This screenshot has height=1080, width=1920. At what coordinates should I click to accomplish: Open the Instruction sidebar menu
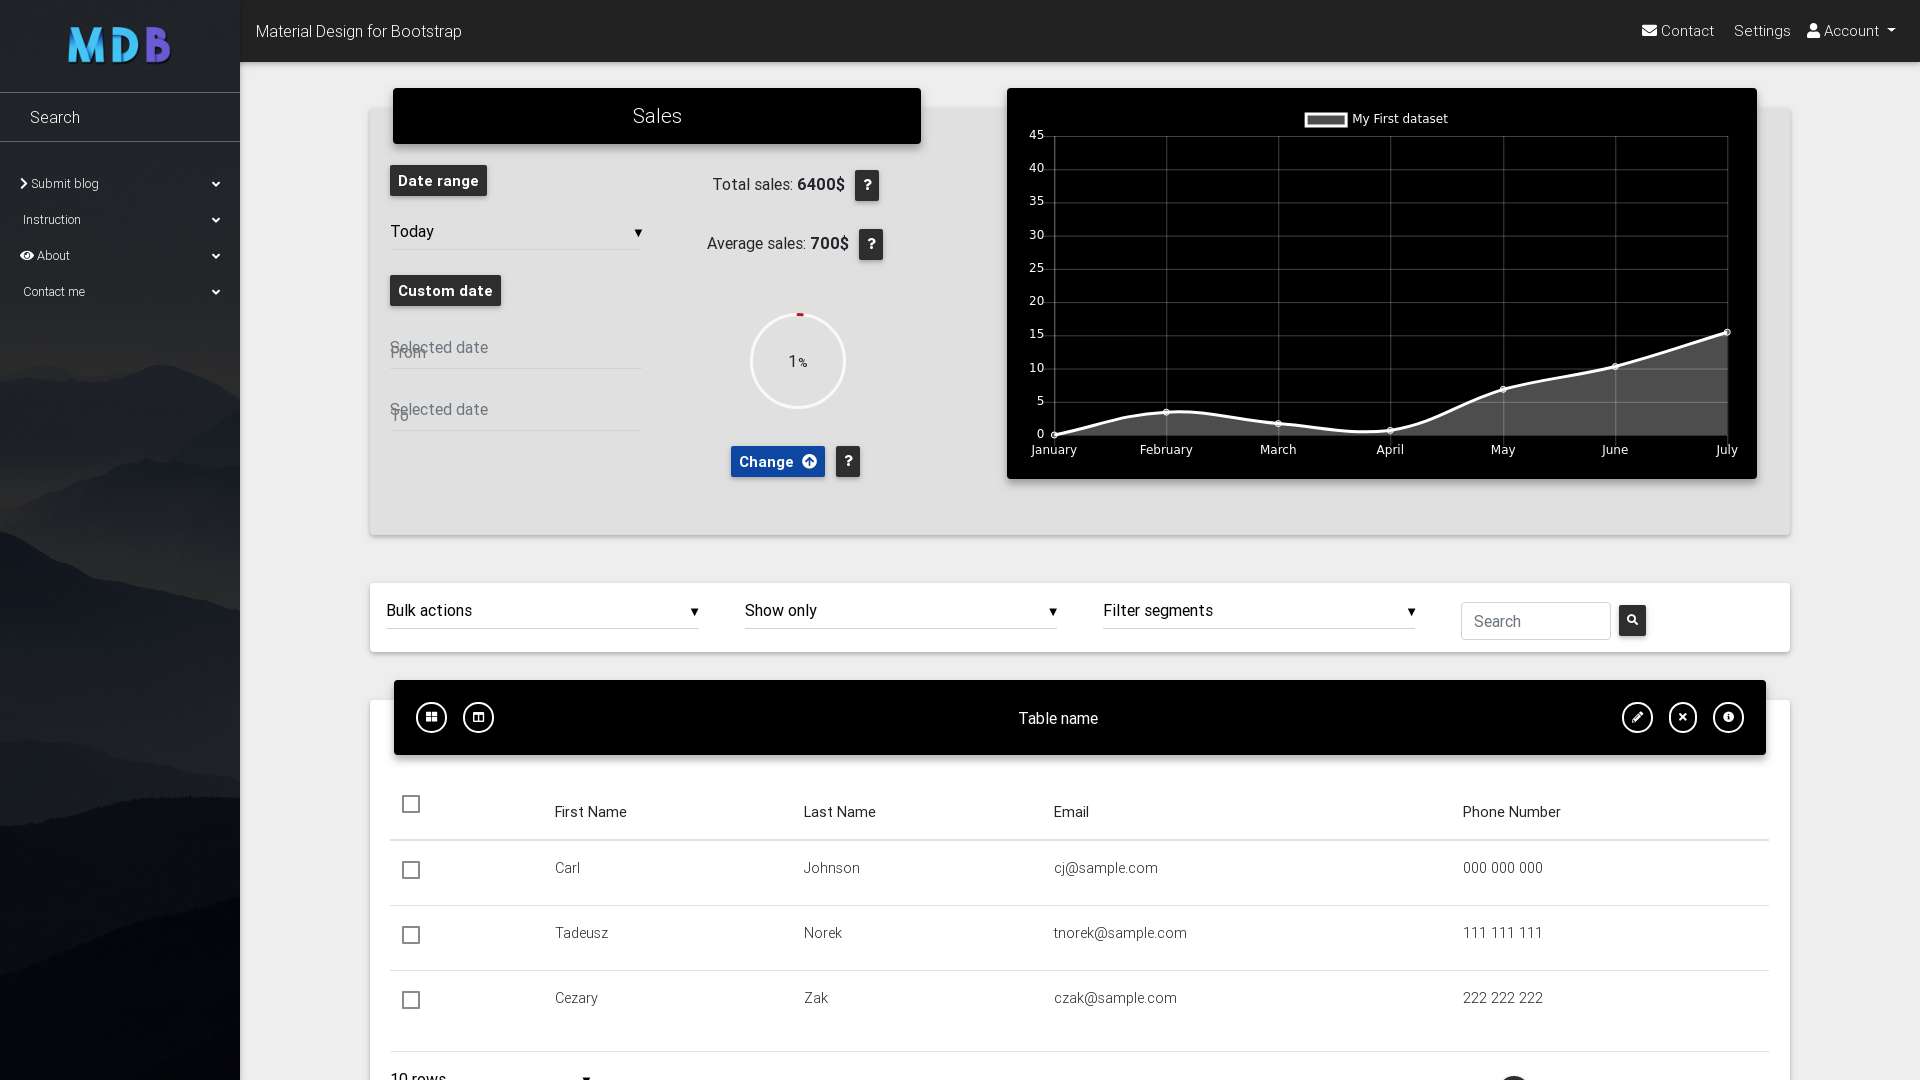point(120,220)
